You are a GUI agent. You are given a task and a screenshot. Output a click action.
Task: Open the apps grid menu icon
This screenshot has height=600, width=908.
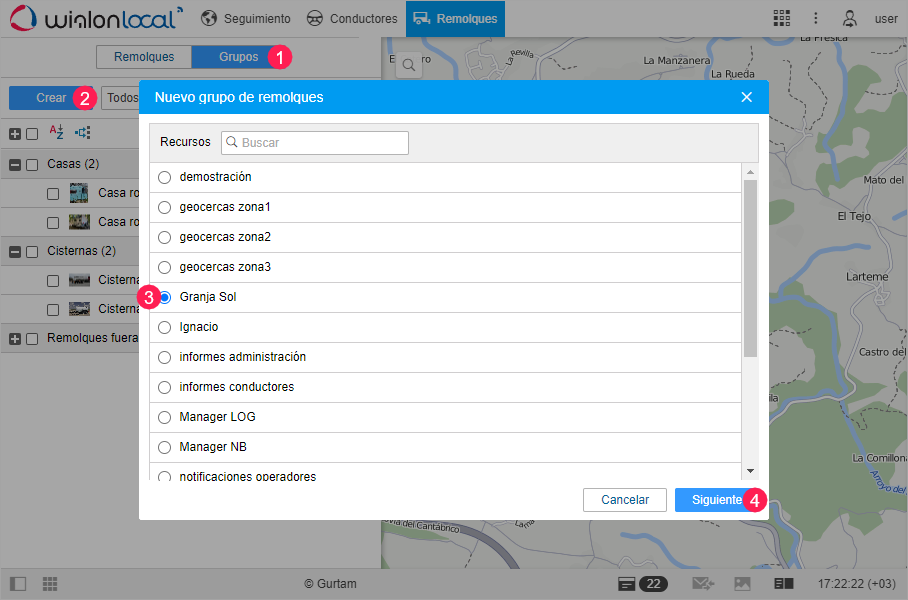(782, 19)
